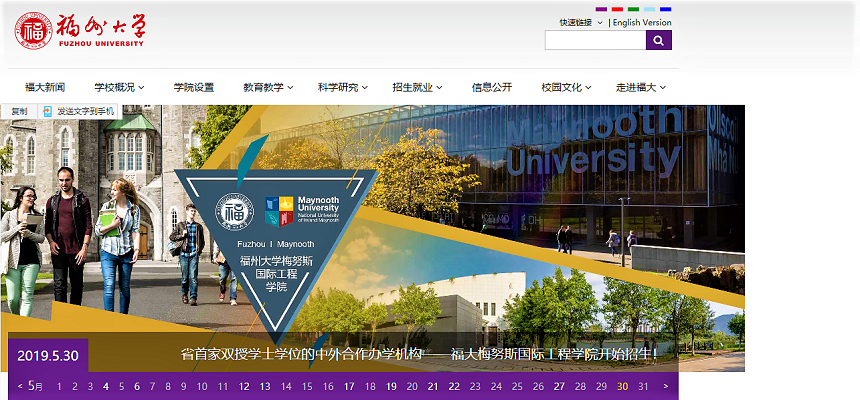860x400 pixels.
Task: Click the 复制 copy button
Action: (x=18, y=111)
